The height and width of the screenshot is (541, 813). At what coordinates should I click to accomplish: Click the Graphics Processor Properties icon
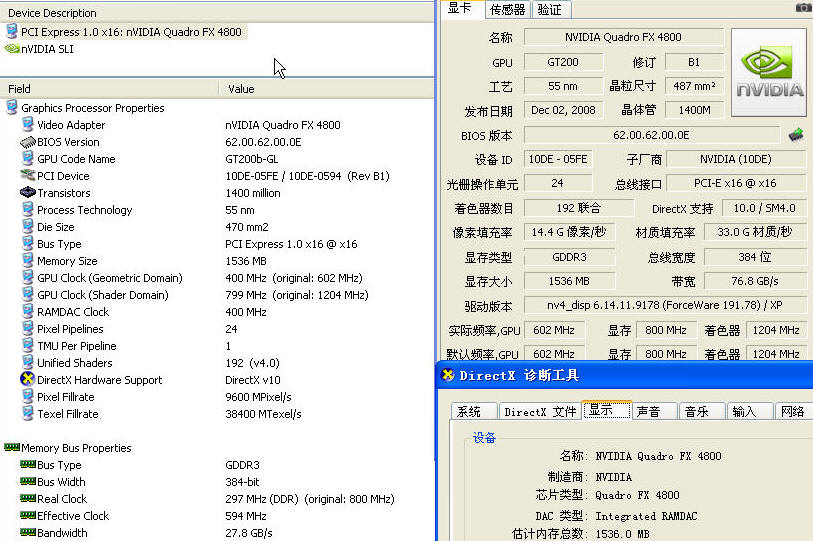[x=12, y=107]
